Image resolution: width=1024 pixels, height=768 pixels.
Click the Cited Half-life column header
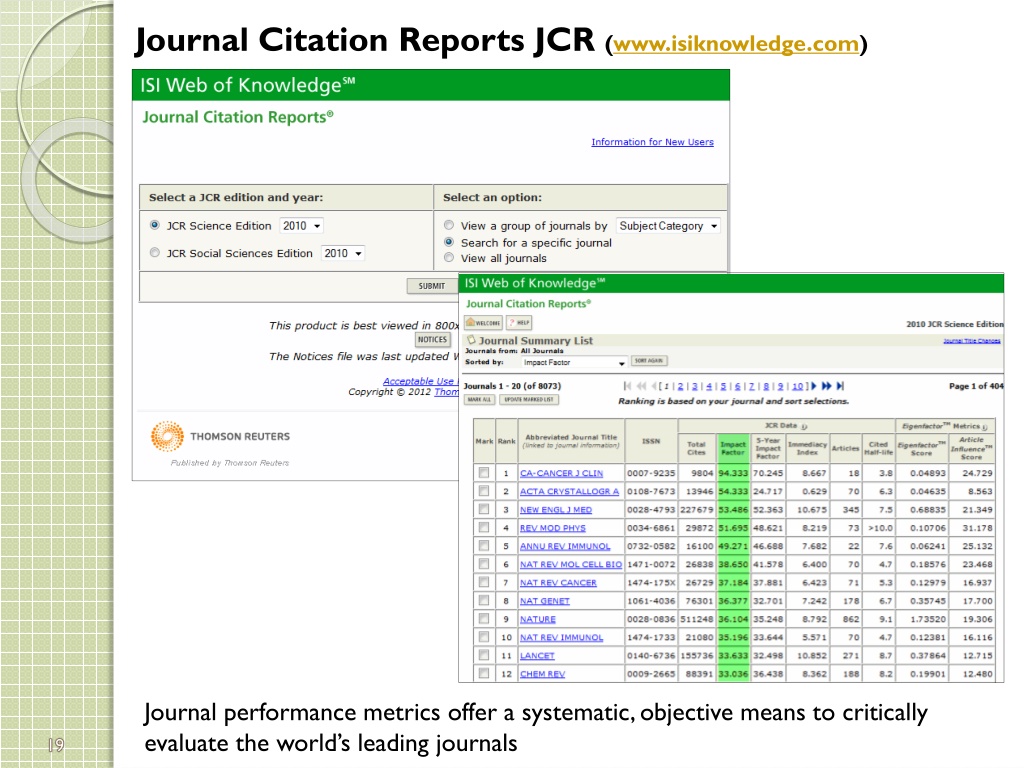pyautogui.click(x=878, y=448)
